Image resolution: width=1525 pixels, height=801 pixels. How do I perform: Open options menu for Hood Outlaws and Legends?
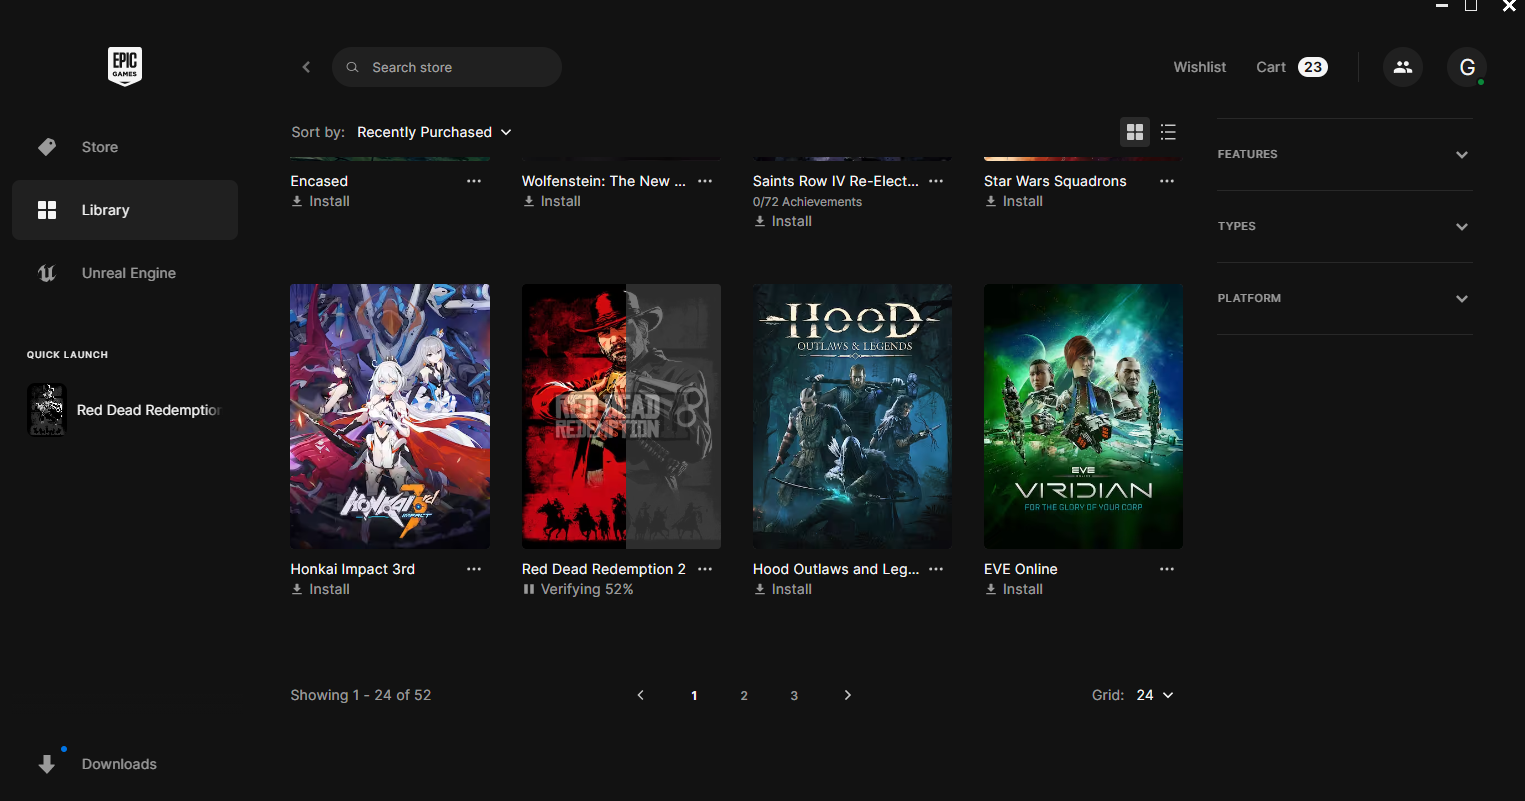(936, 569)
